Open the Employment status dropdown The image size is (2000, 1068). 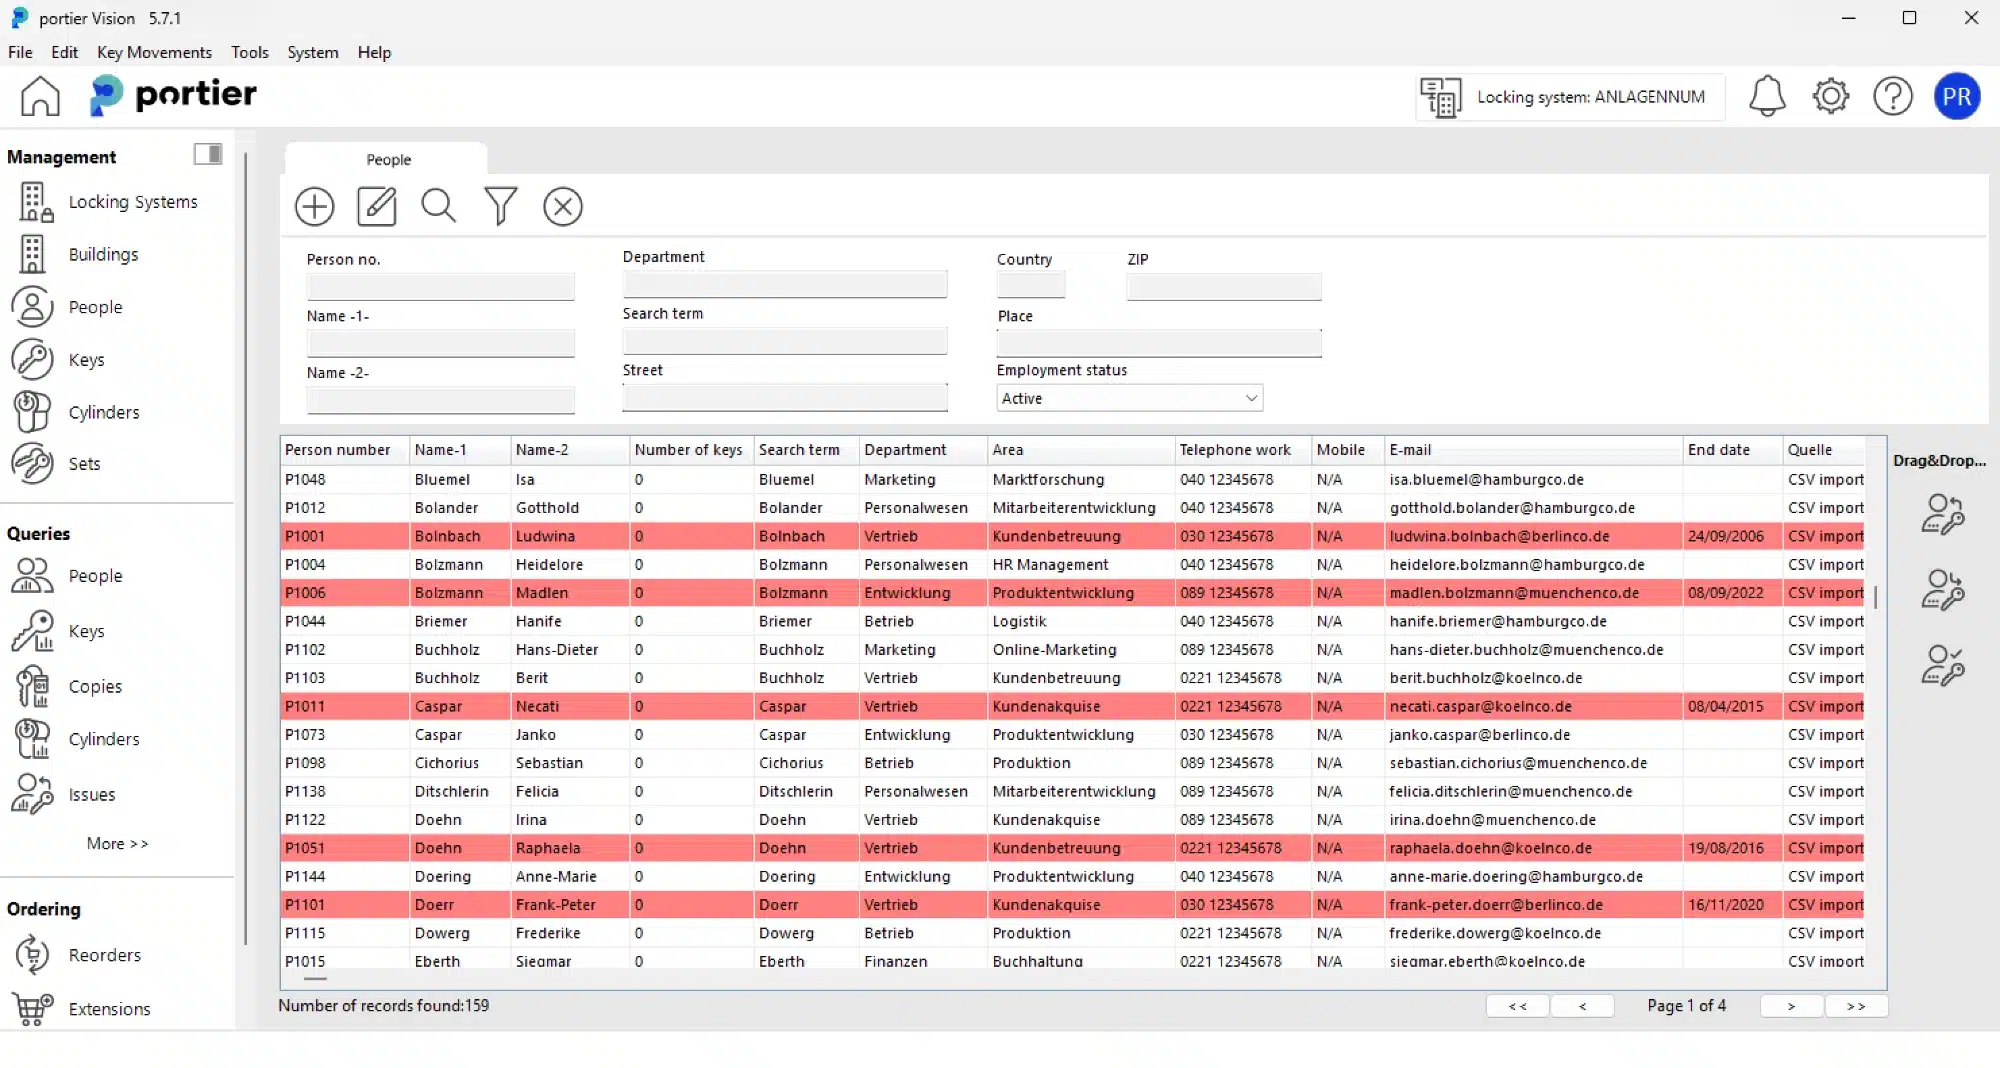(1130, 398)
